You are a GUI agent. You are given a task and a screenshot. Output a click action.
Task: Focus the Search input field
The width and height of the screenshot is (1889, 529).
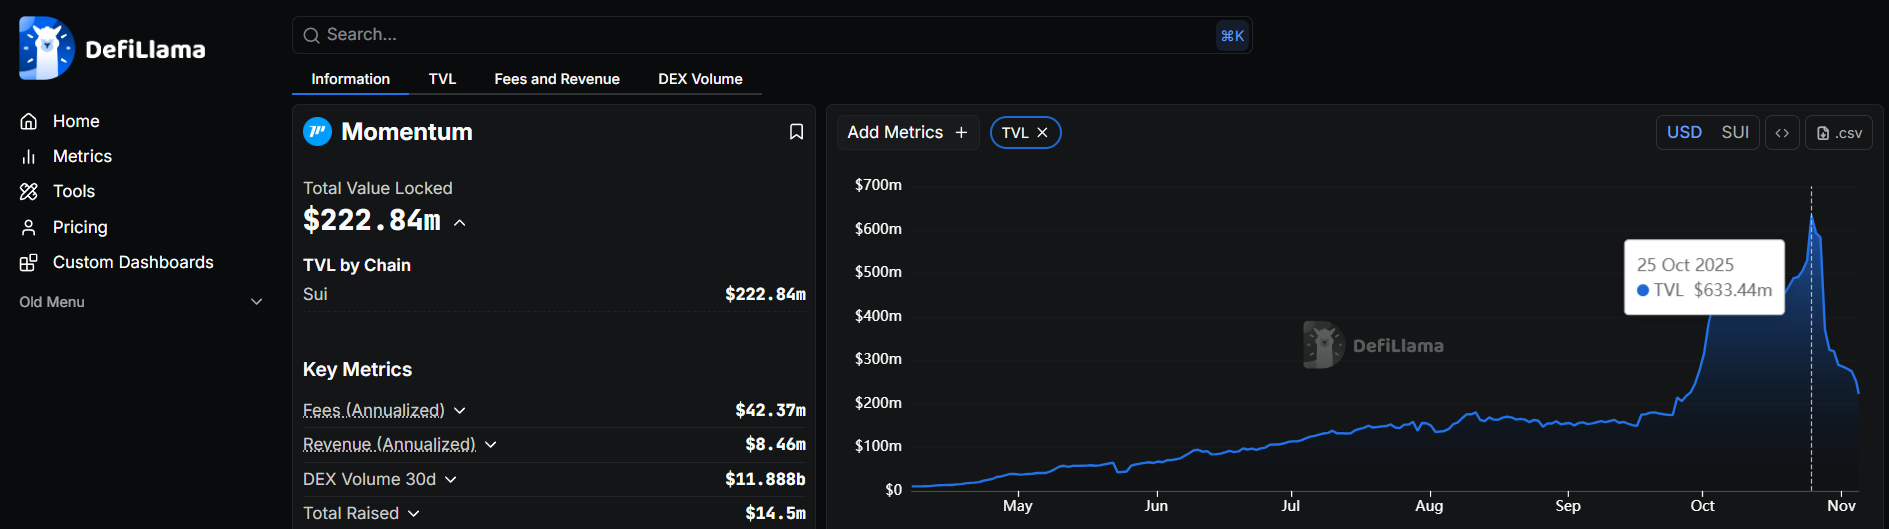[760, 35]
